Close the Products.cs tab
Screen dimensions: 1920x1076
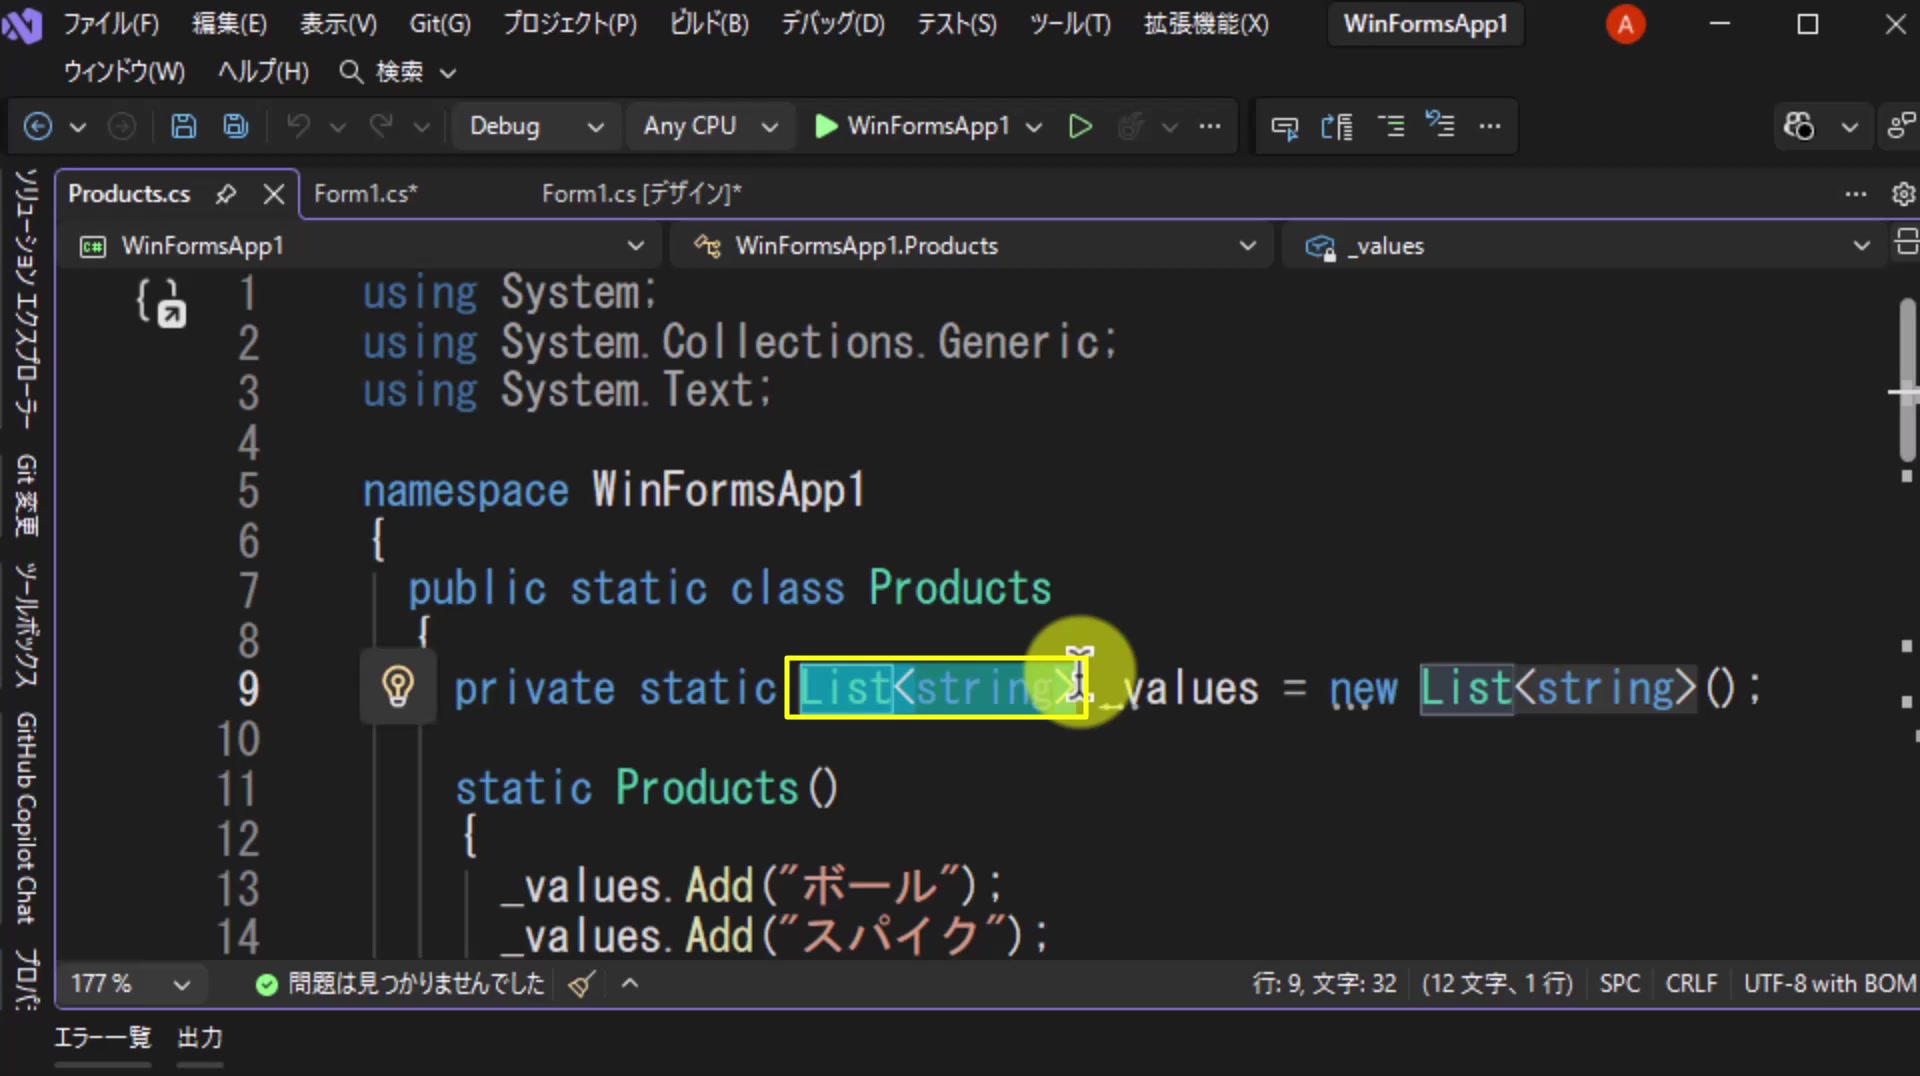(x=274, y=194)
